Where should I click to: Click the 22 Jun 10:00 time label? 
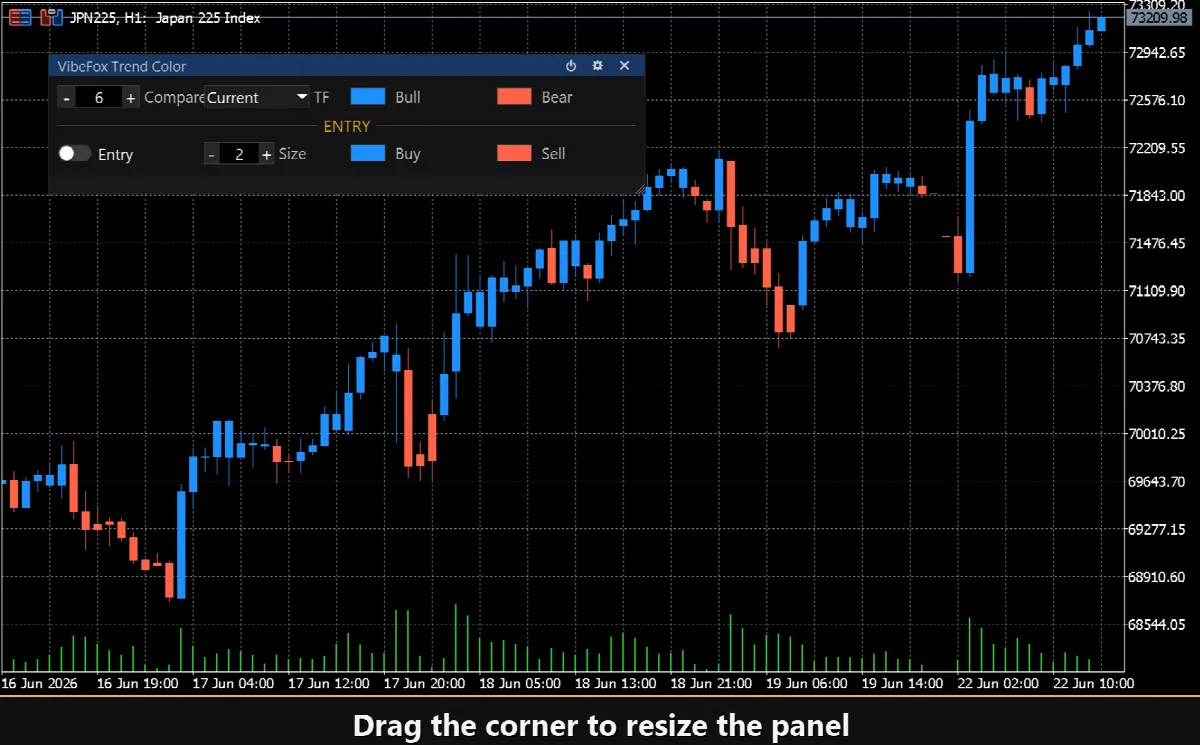(x=1093, y=684)
